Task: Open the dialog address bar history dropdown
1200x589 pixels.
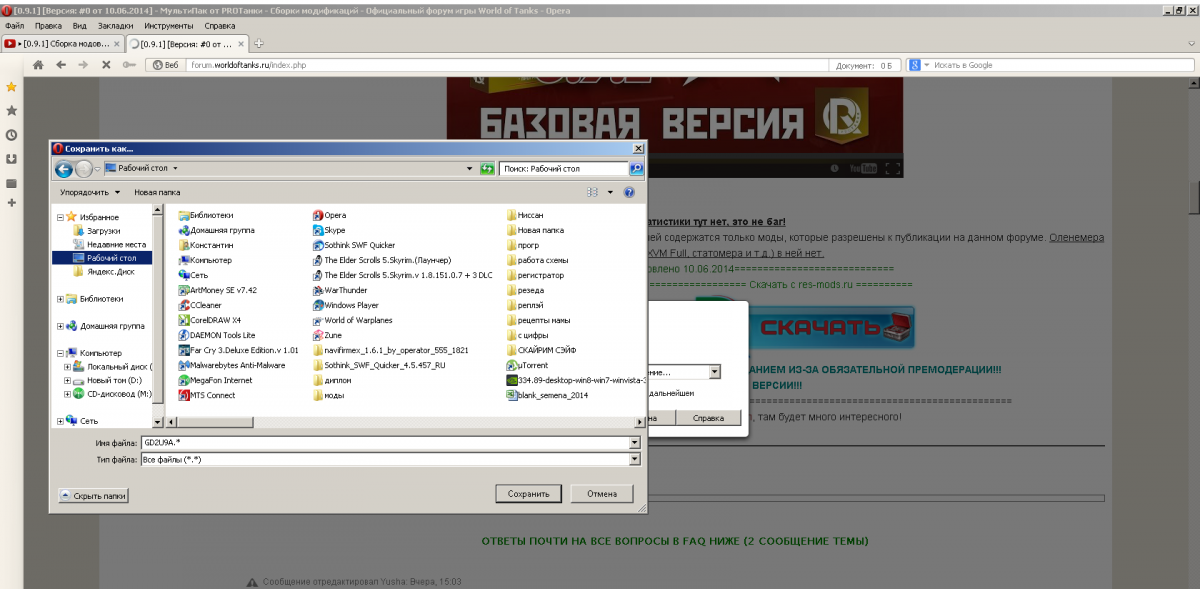Action: pos(470,169)
